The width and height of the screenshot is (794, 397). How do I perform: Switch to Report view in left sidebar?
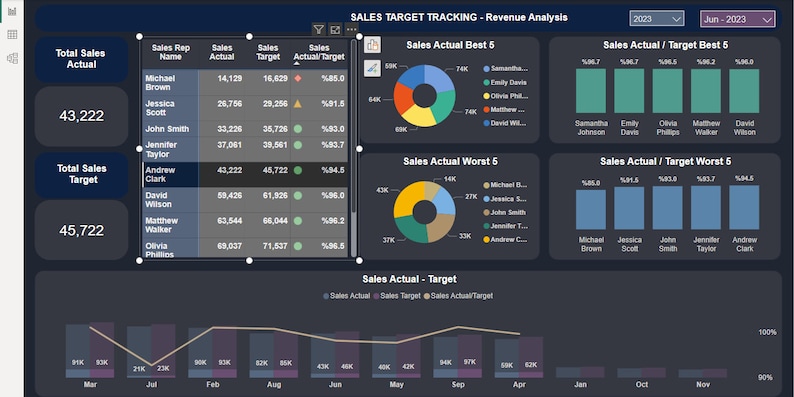pos(12,11)
